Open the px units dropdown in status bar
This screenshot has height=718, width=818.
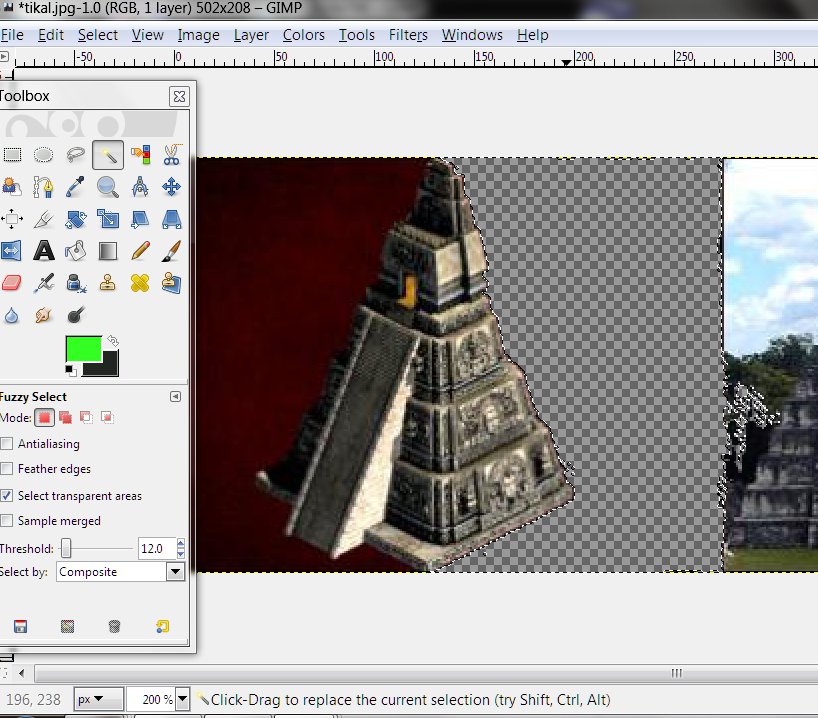pyautogui.click(x=100, y=699)
